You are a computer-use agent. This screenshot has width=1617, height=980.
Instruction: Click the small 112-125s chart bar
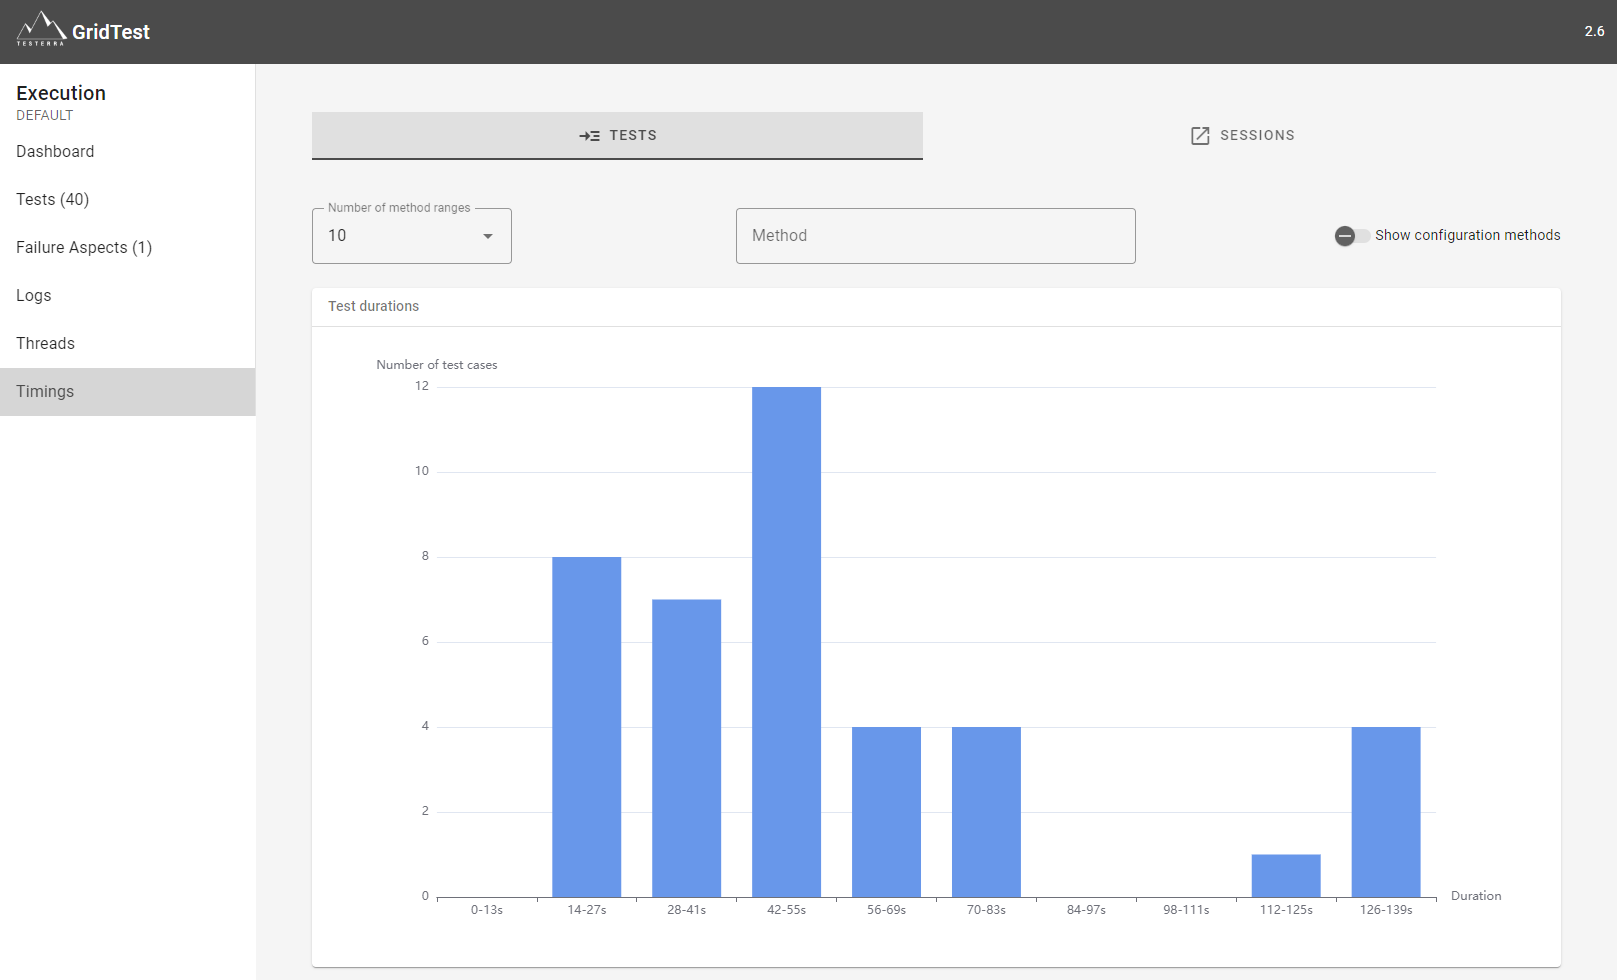pos(1286,876)
